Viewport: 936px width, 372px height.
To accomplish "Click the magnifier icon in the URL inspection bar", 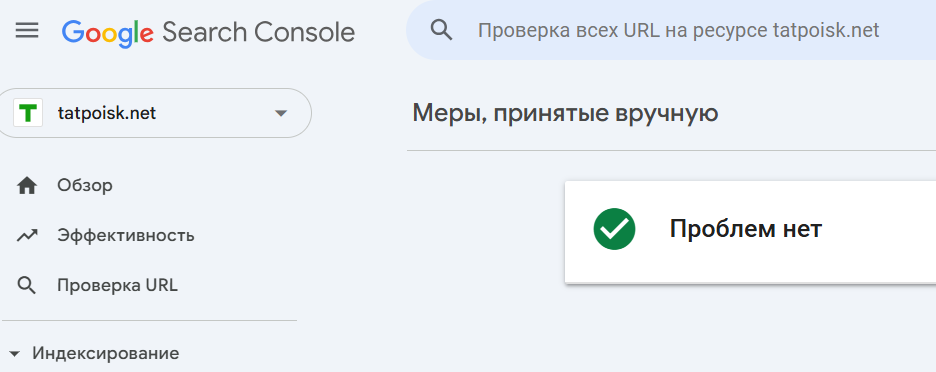I will coord(441,29).
